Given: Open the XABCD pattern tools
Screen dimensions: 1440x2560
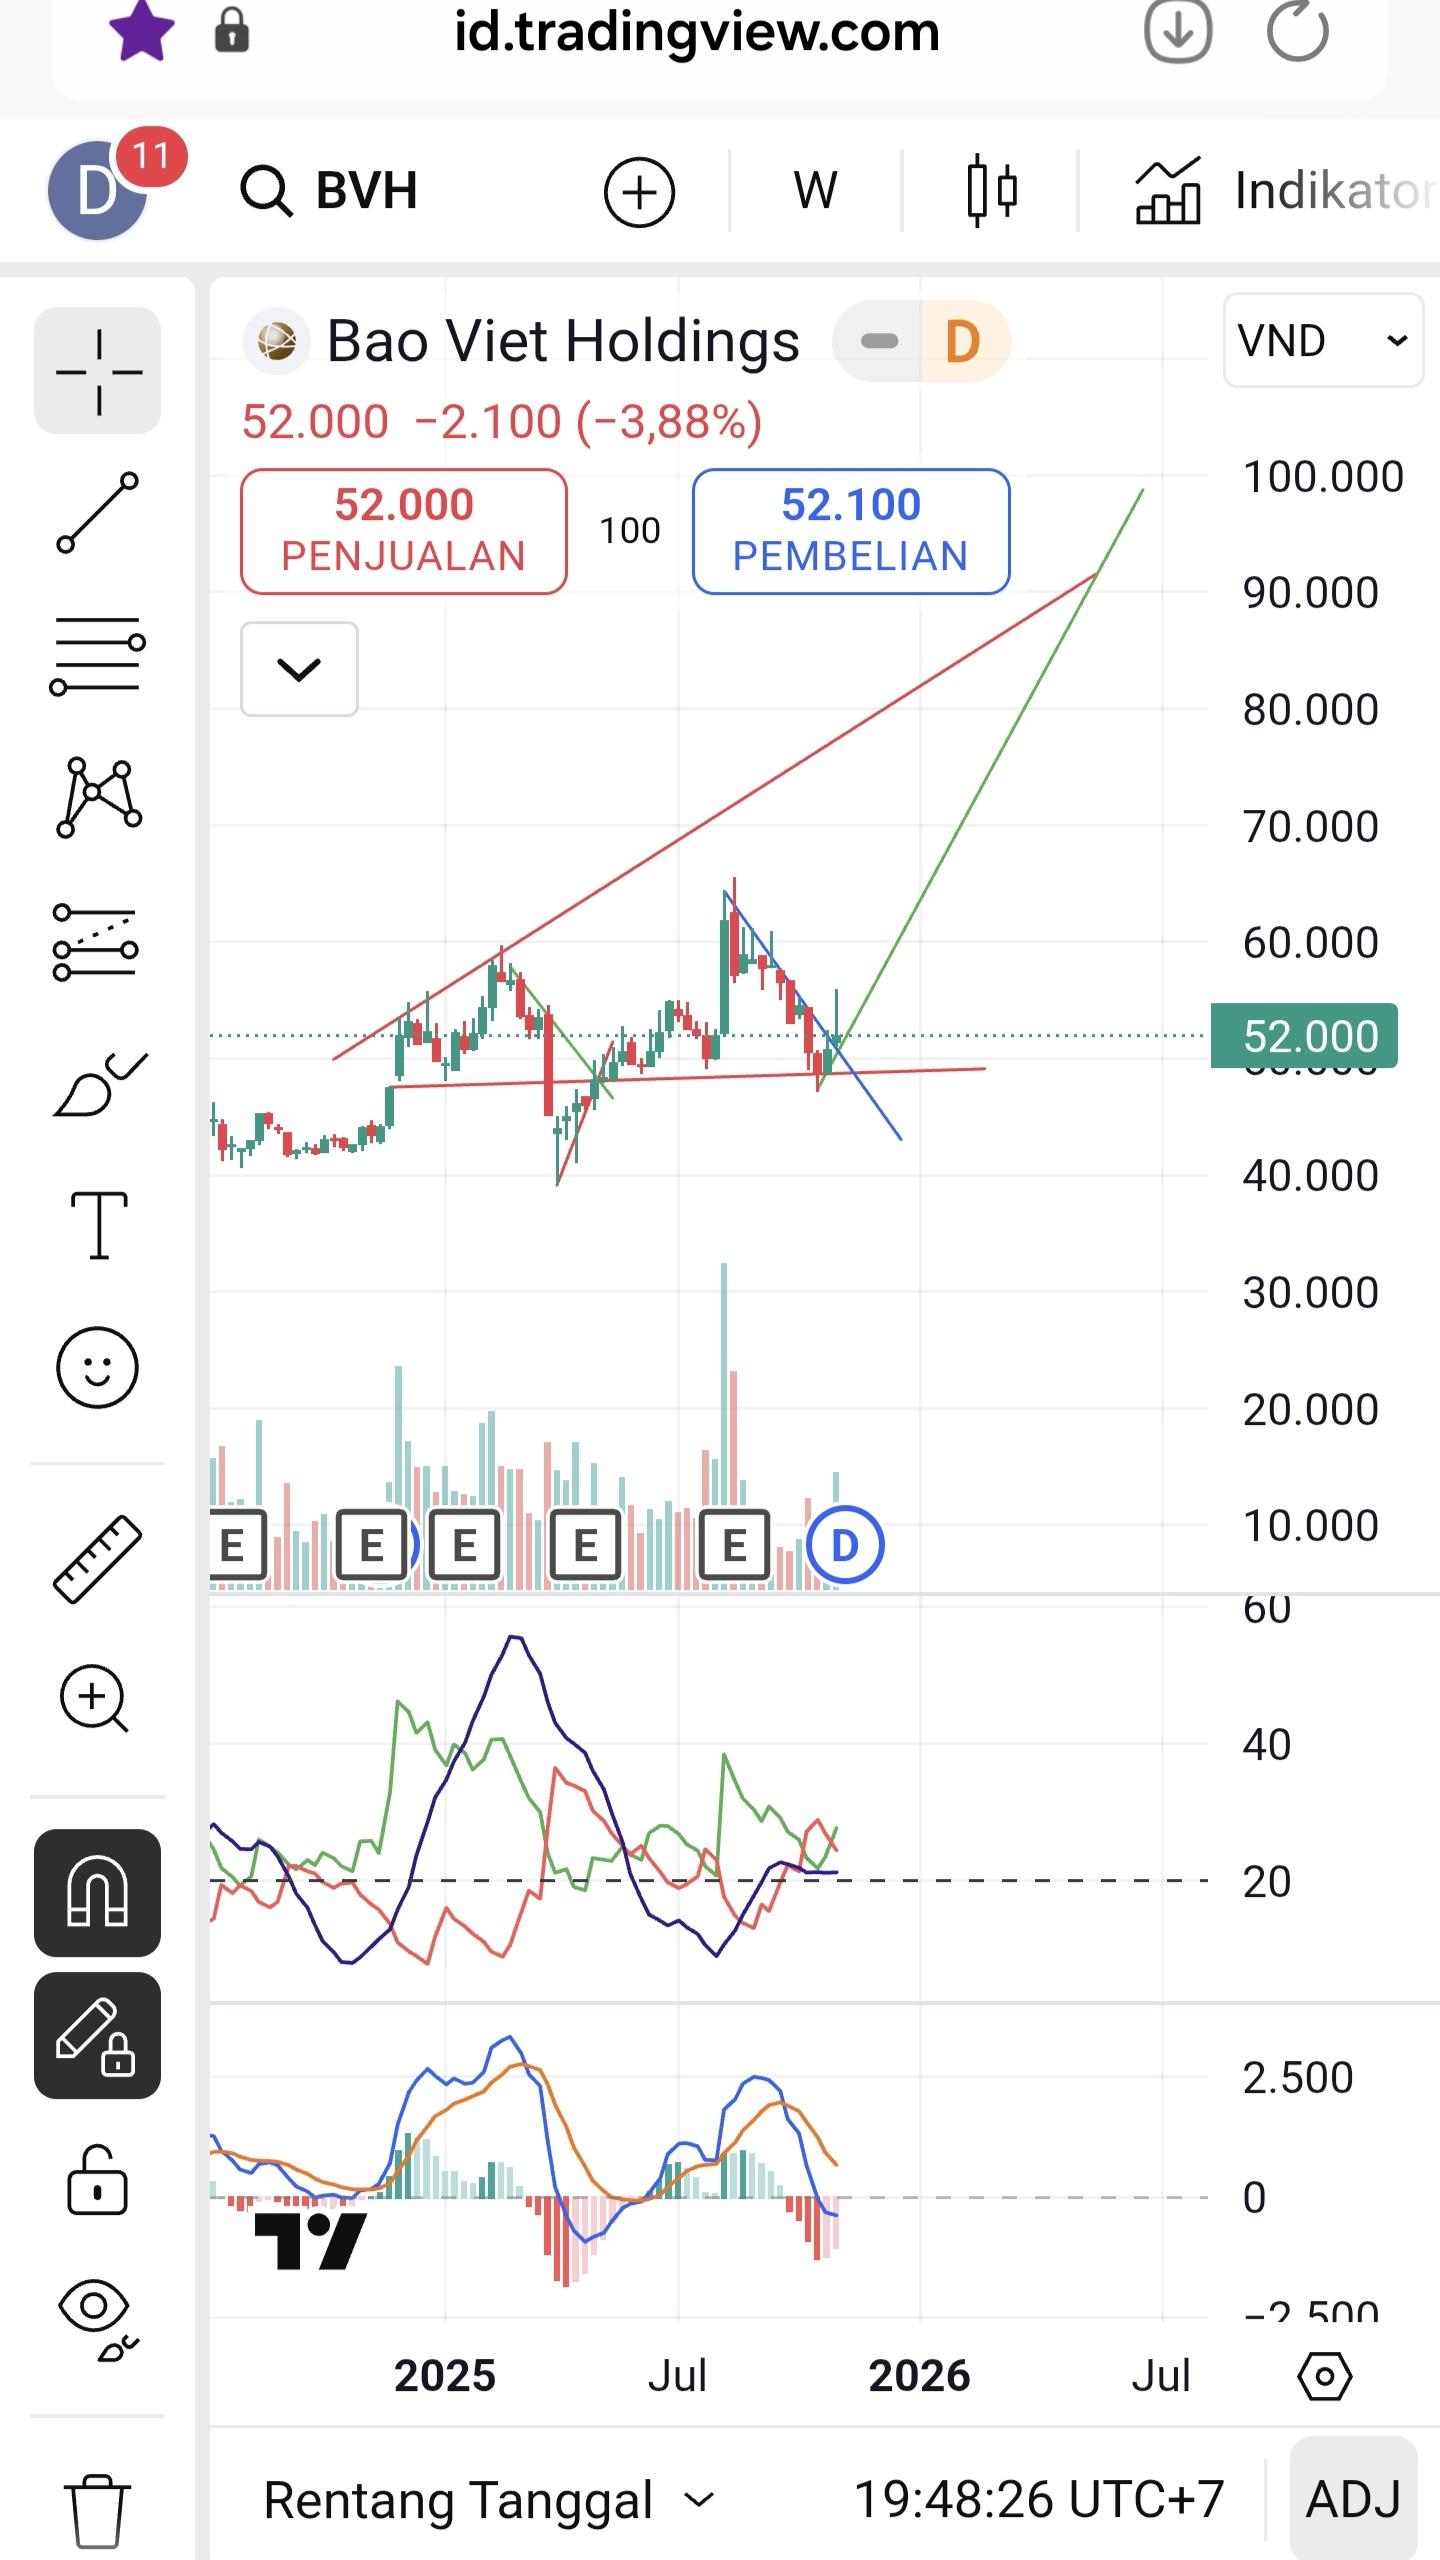Looking at the screenshot, I should click(97, 797).
